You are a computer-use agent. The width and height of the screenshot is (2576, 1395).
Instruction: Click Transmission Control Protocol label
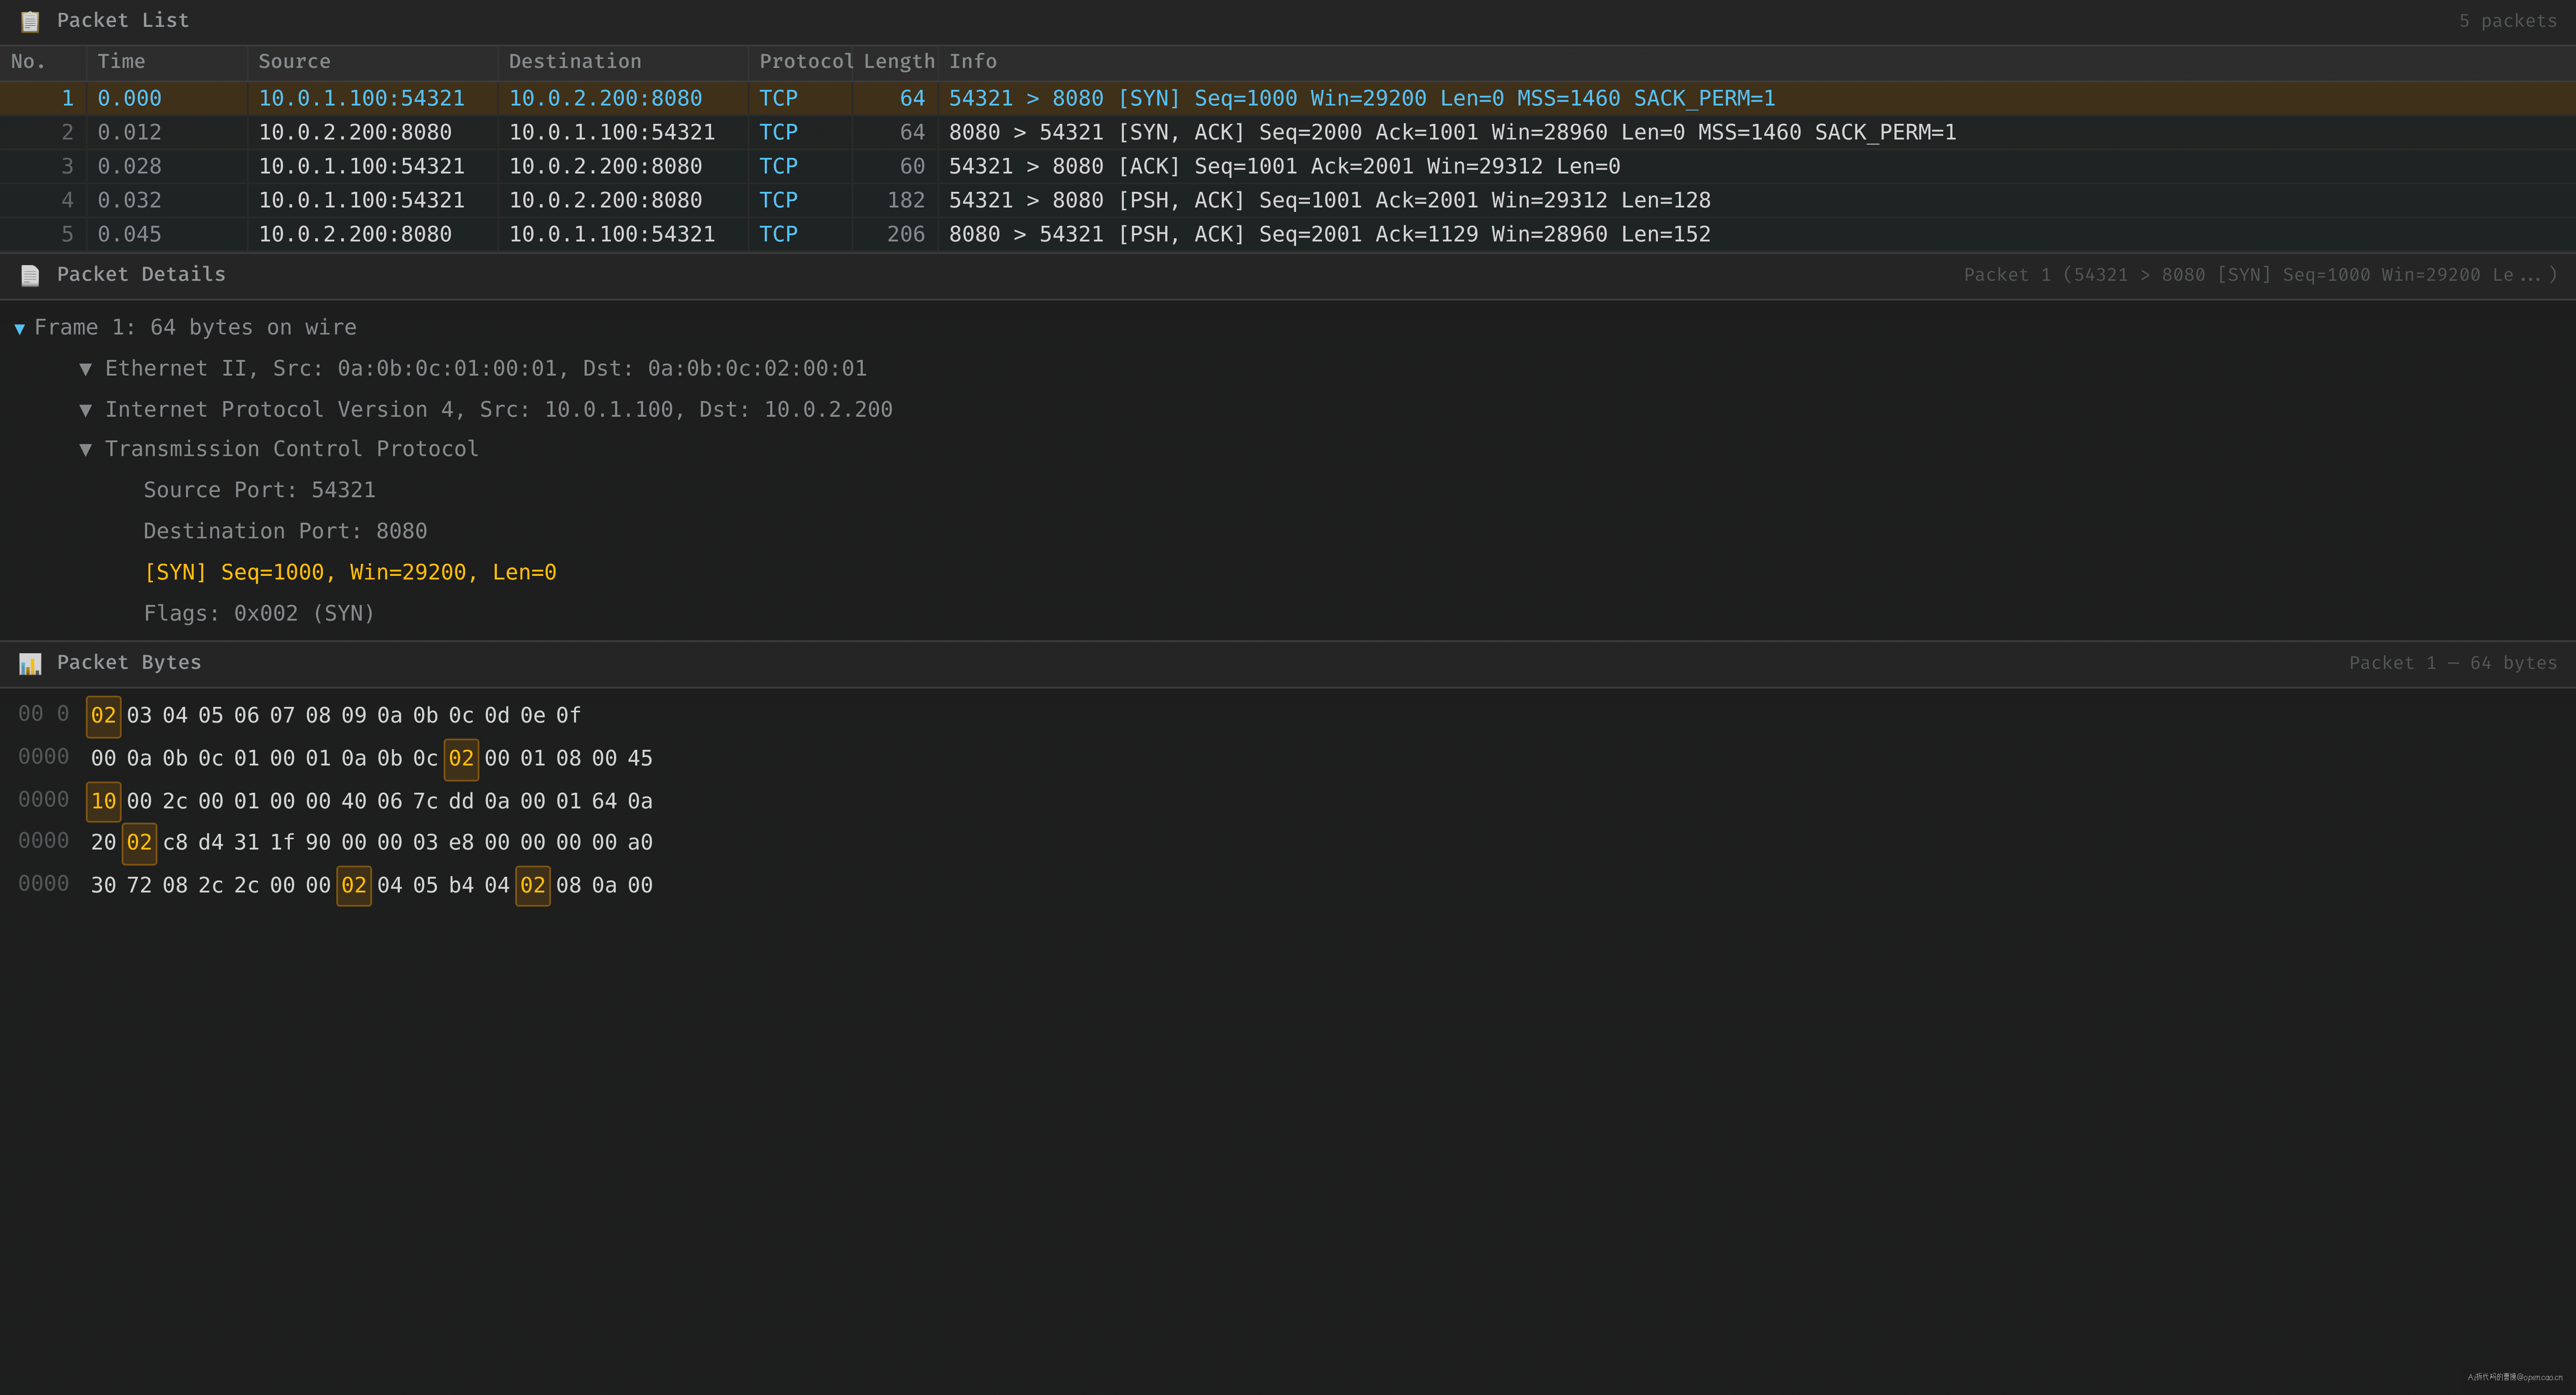pyautogui.click(x=292, y=449)
